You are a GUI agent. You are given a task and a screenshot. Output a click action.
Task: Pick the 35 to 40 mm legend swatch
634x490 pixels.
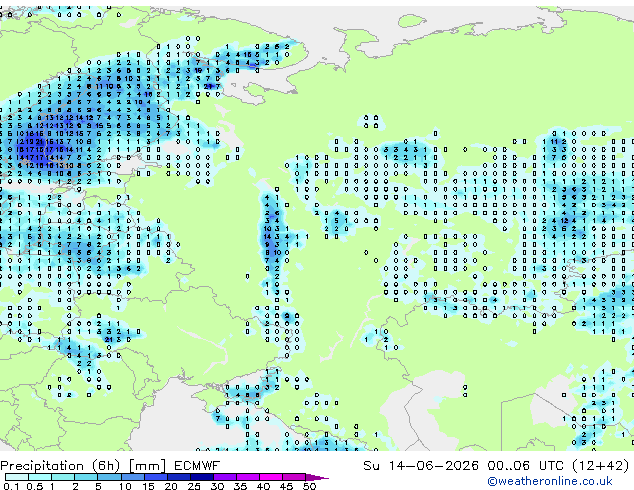248,477
